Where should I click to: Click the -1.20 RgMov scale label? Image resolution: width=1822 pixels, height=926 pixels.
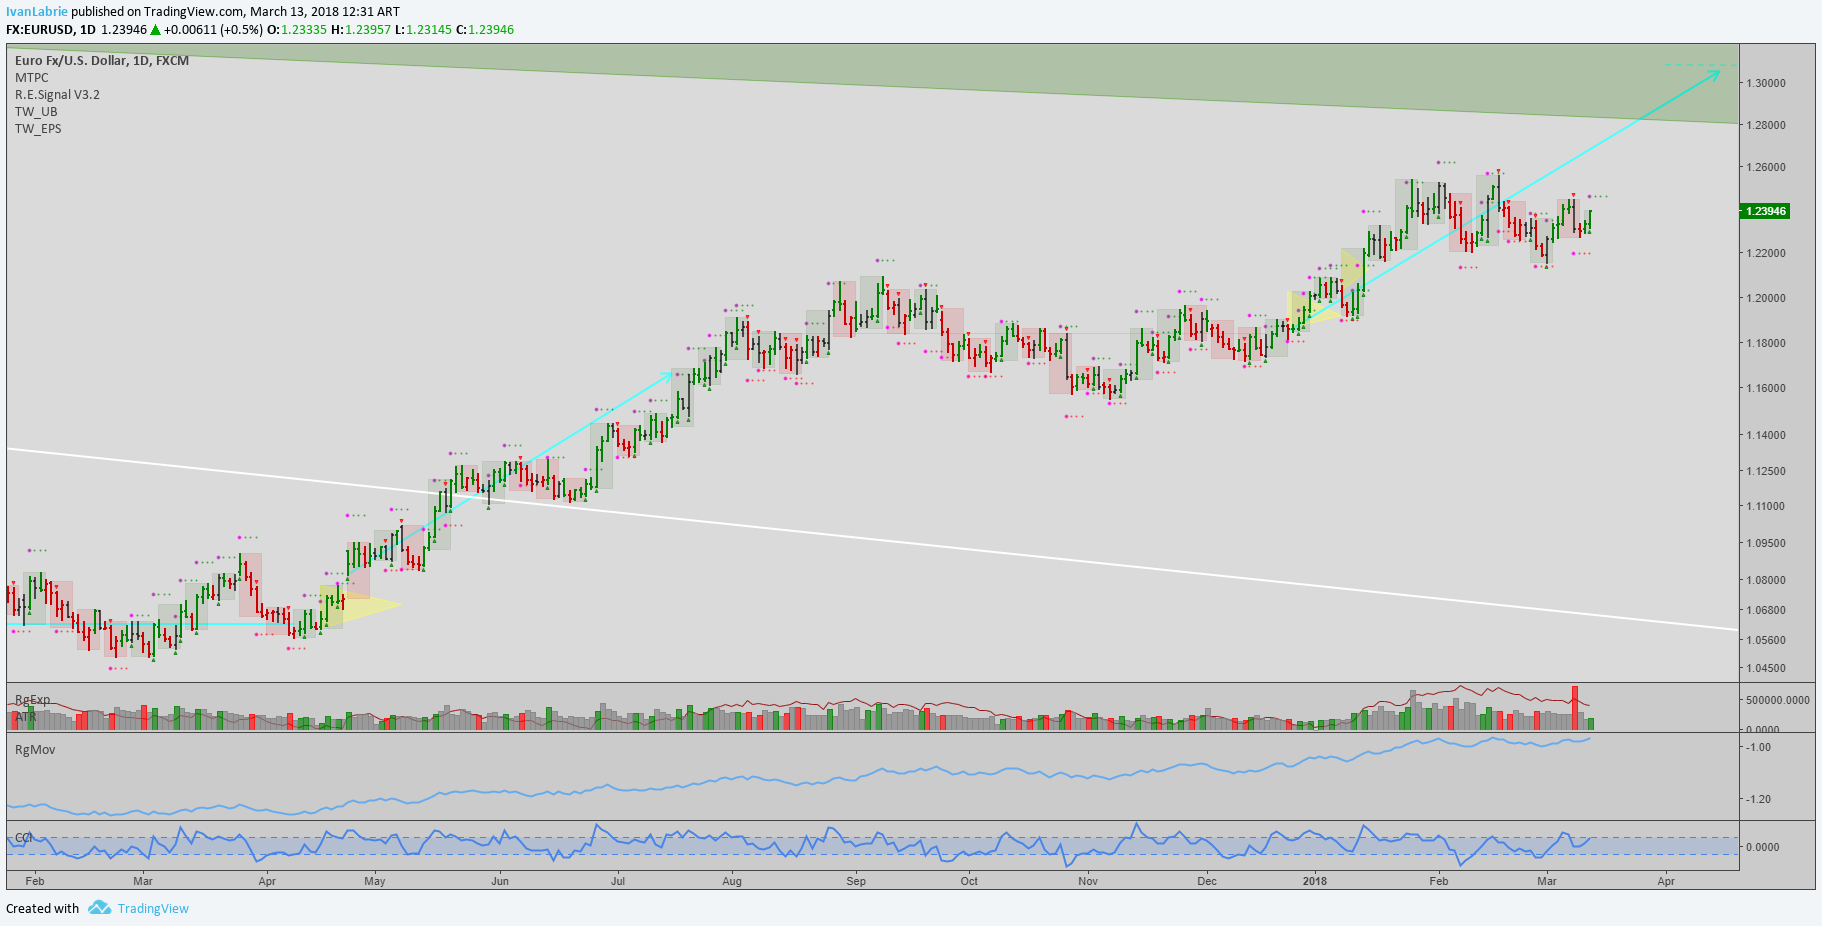pyautogui.click(x=1758, y=799)
